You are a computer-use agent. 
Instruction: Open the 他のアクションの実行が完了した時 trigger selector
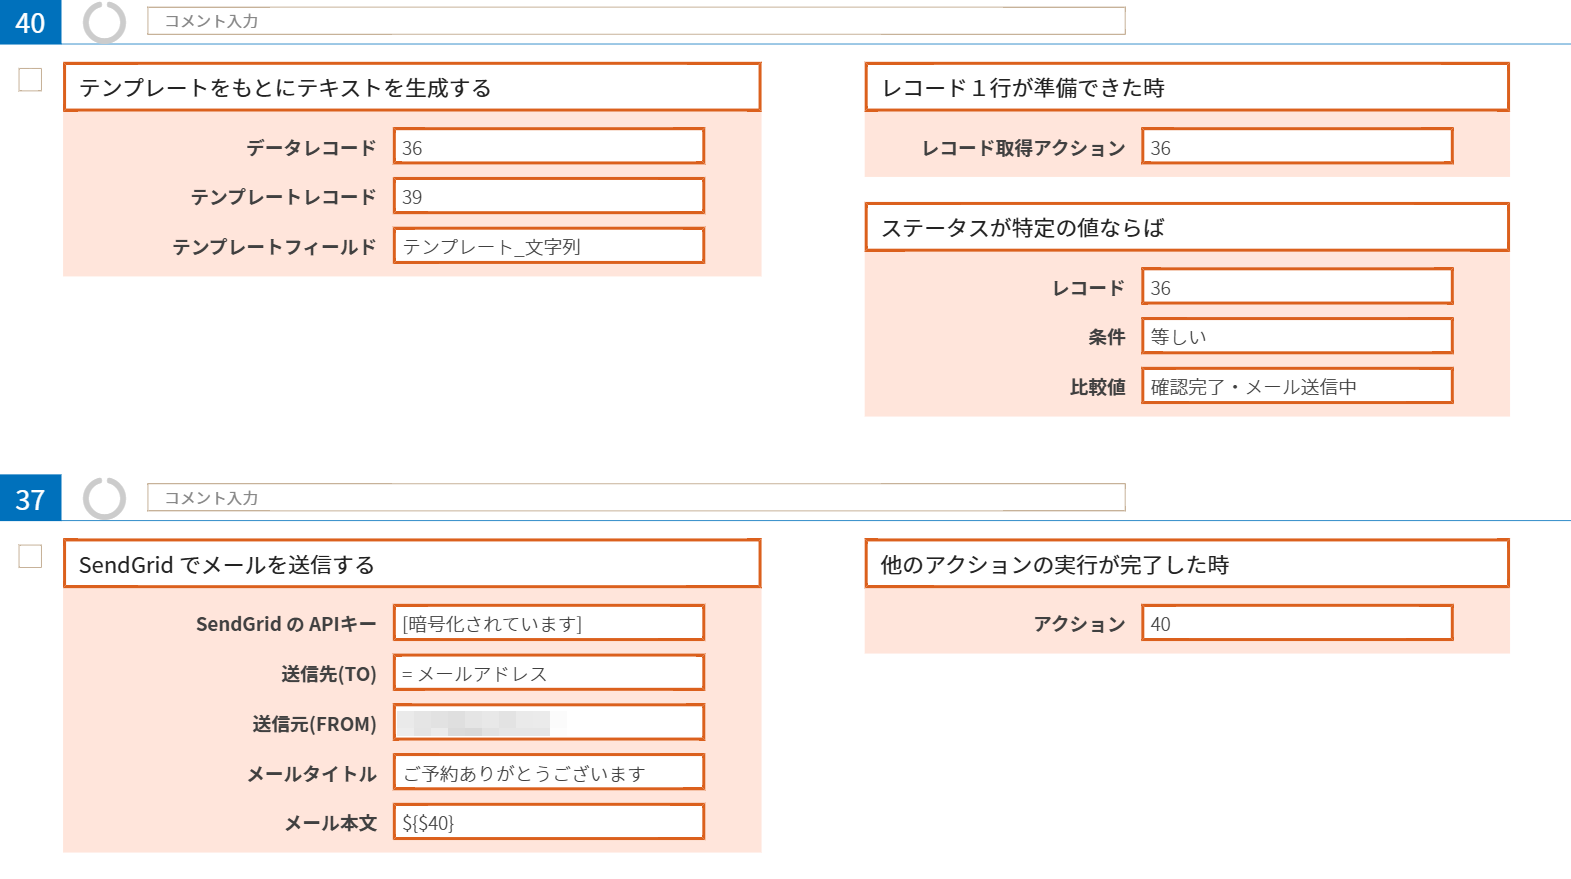pos(1187,564)
